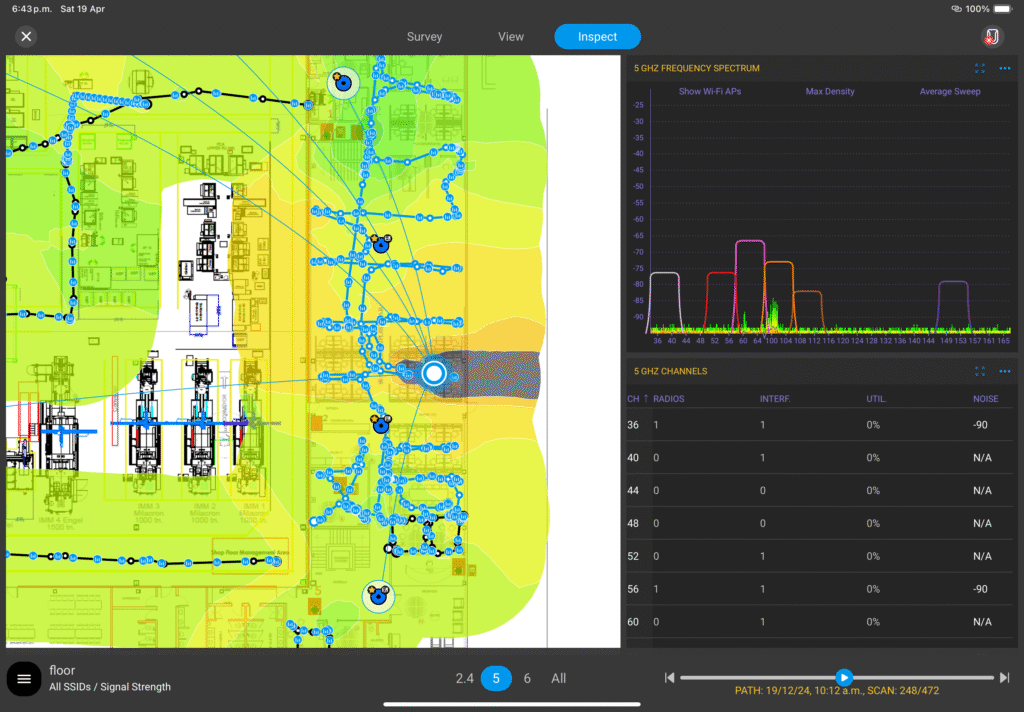Switch to the View tab
Viewport: 1024px width, 712px height.
pos(511,37)
